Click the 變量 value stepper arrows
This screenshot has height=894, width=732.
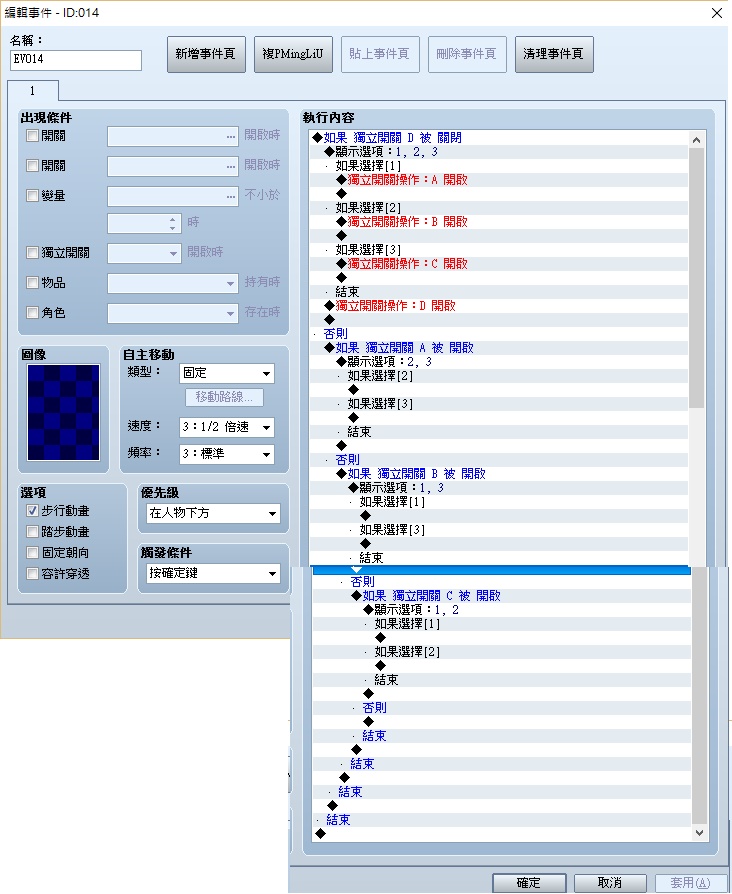click(x=172, y=224)
